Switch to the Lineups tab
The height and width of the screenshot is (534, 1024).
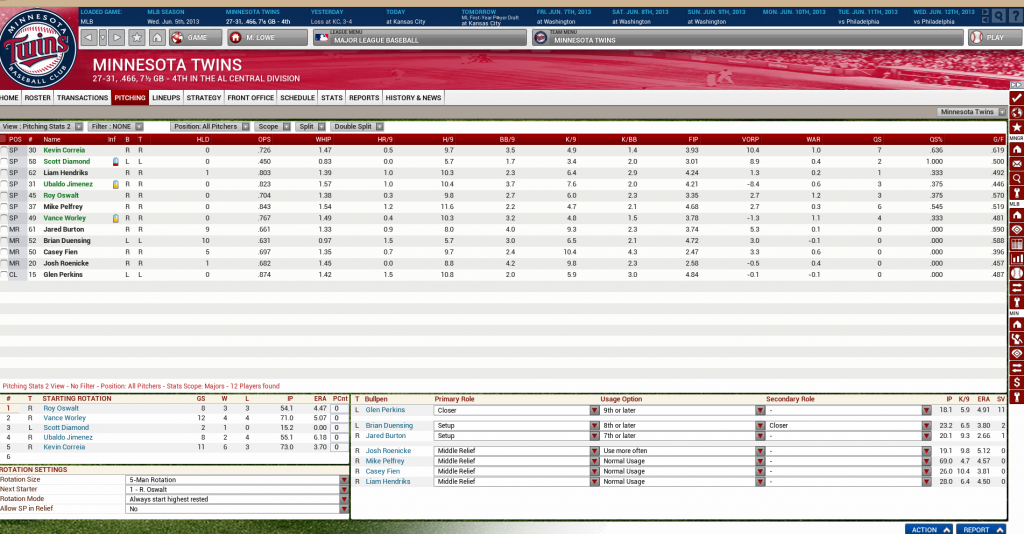[166, 98]
